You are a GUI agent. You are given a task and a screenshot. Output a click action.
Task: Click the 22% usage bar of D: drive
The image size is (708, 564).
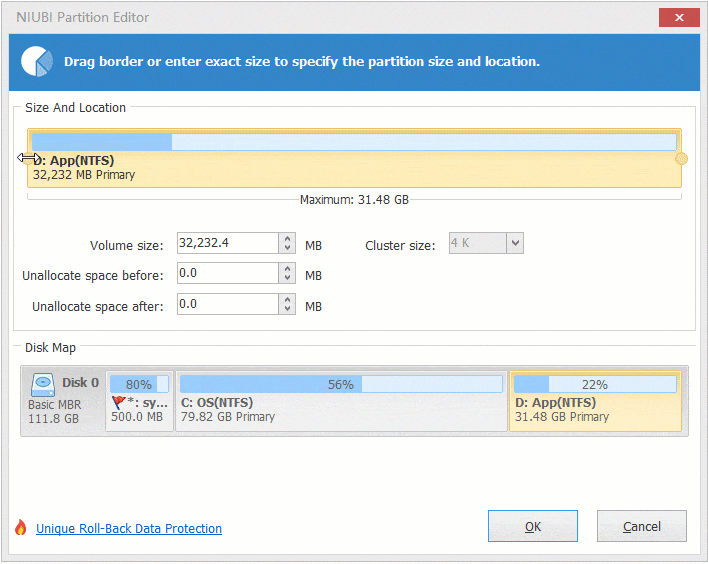595,384
